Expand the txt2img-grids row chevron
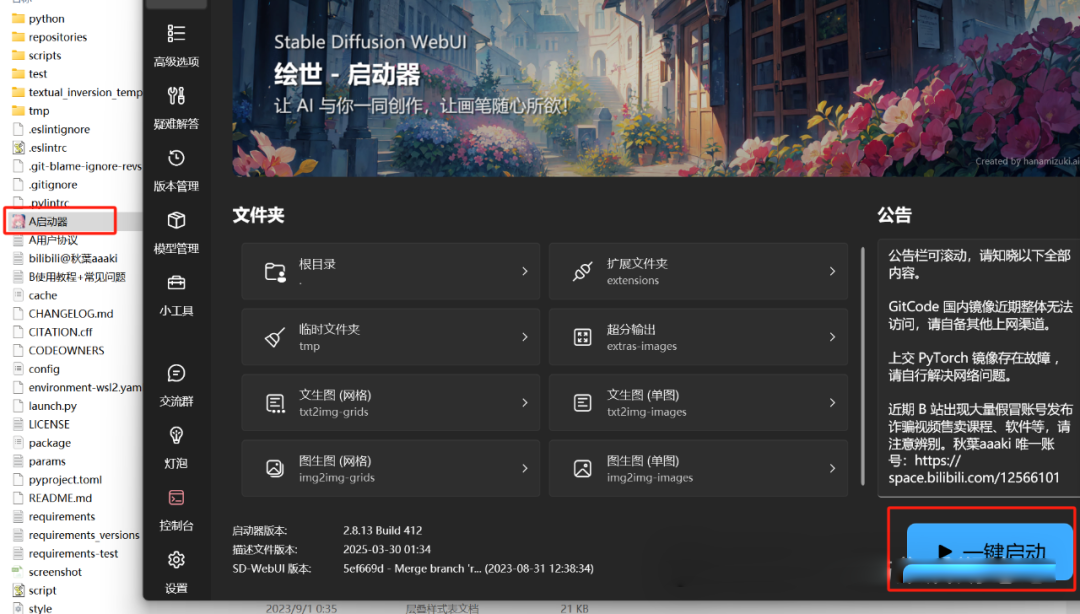The image size is (1080, 614). point(525,402)
